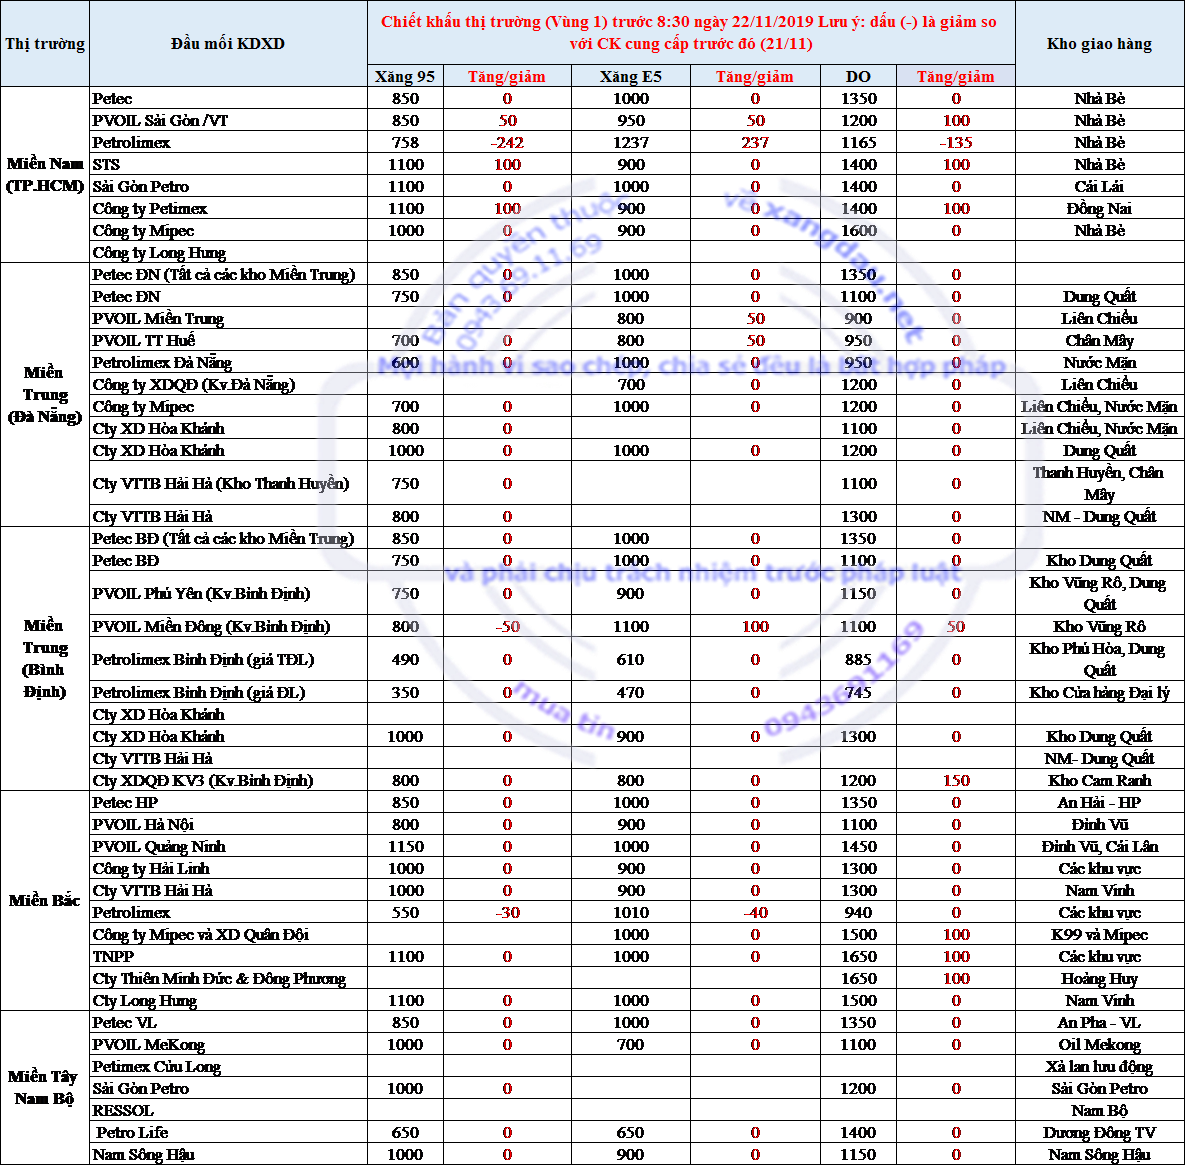Select the '1237' Xăng E5 value
The width and height of the screenshot is (1186, 1166).
631,142
